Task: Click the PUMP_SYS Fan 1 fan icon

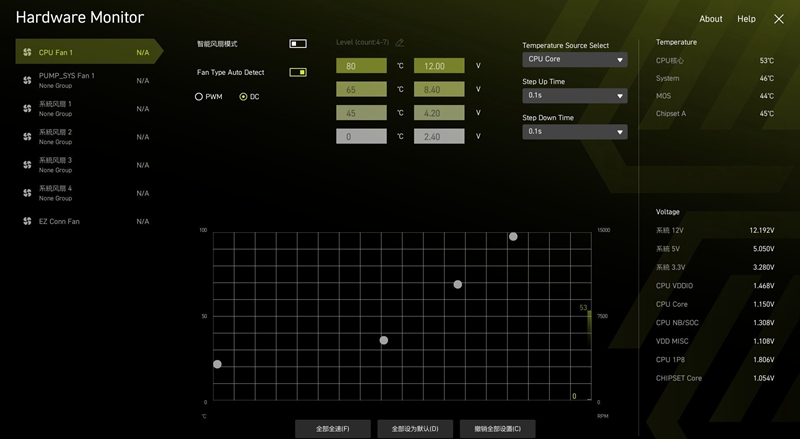Action: (x=27, y=80)
